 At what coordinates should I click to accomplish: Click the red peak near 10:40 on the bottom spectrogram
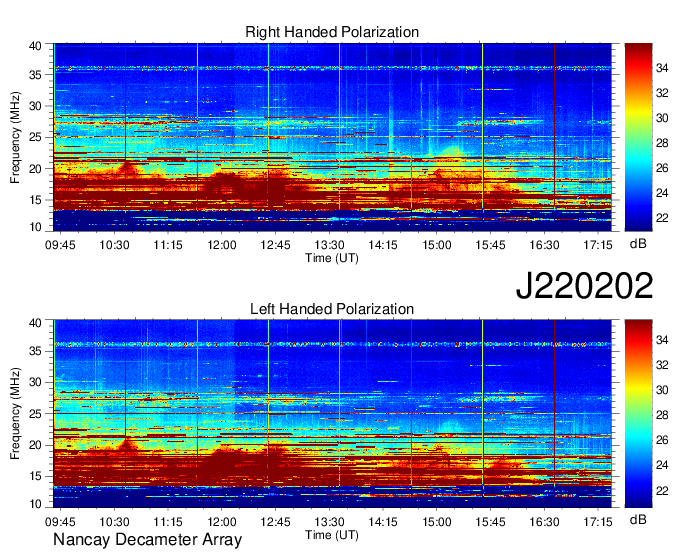point(127,444)
